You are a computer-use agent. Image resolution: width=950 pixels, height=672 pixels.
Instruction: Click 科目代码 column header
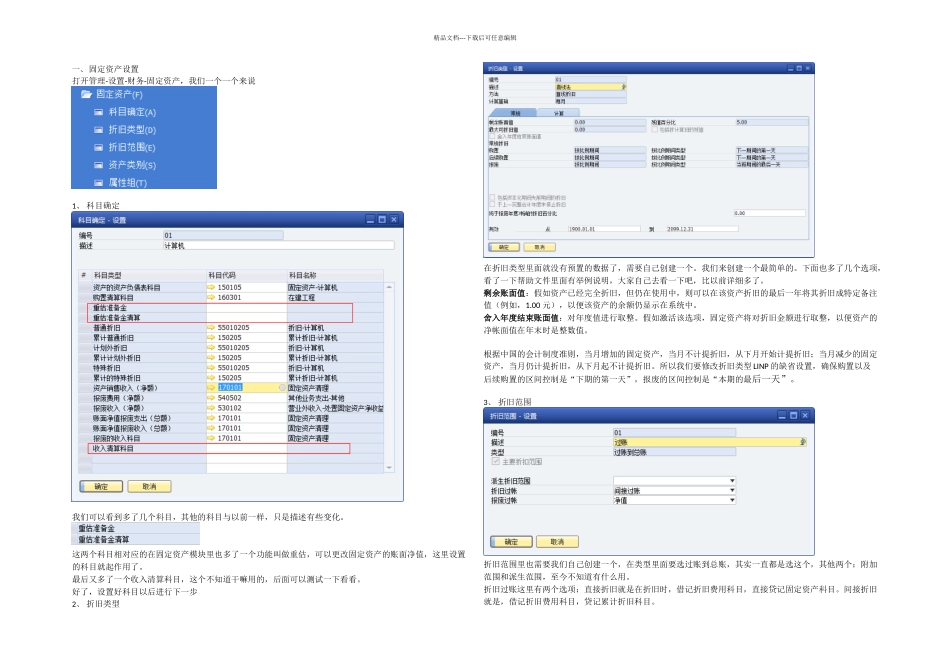tap(247, 275)
